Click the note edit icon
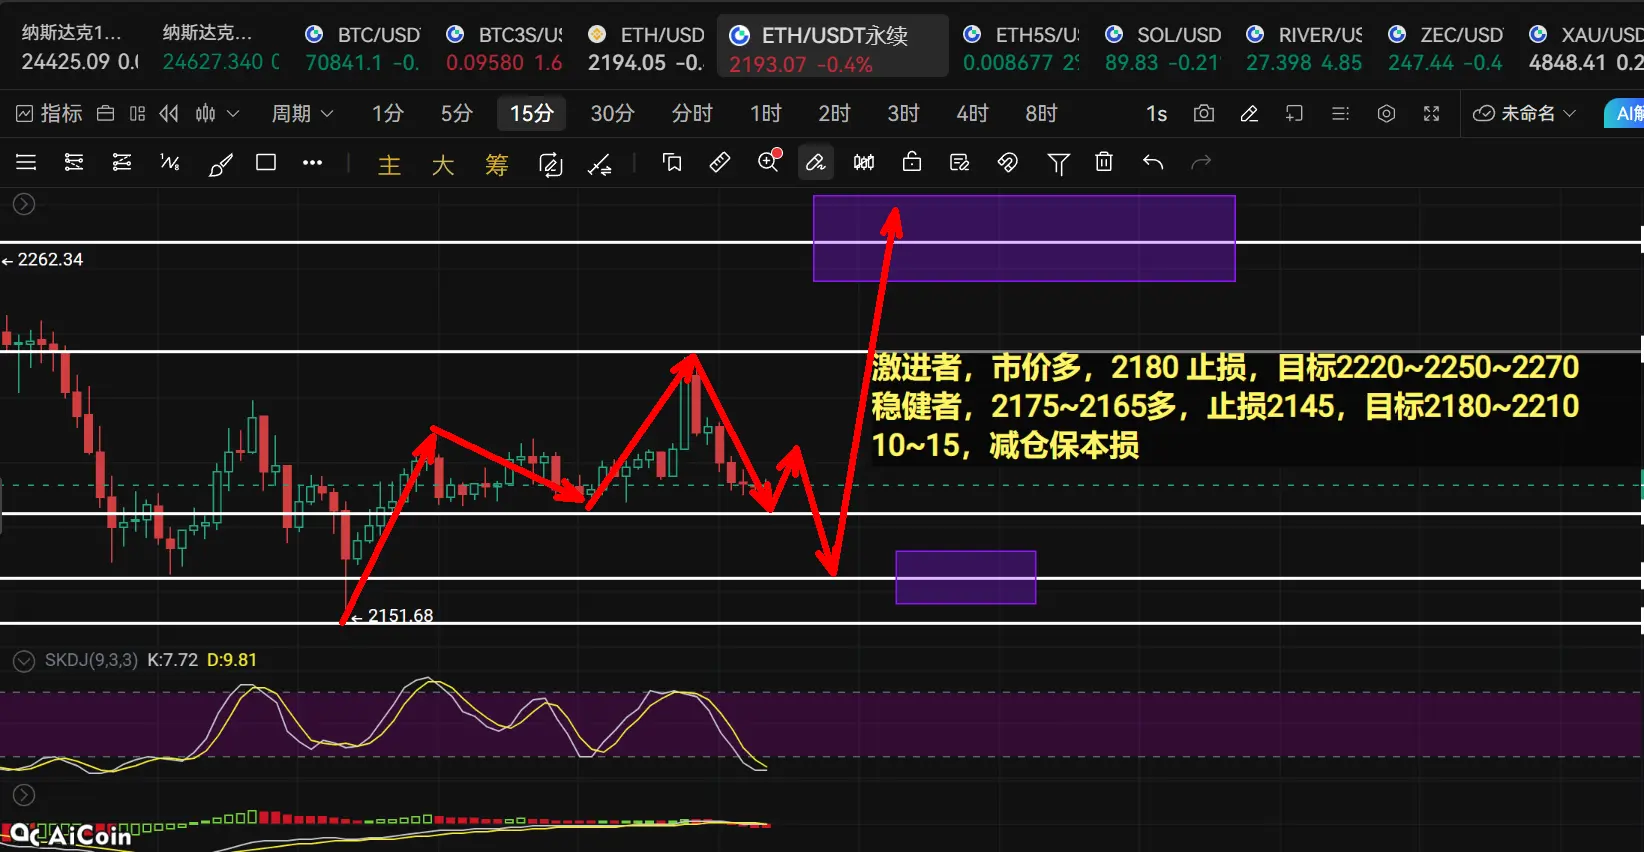Viewport: 1644px width, 852px height. (960, 162)
